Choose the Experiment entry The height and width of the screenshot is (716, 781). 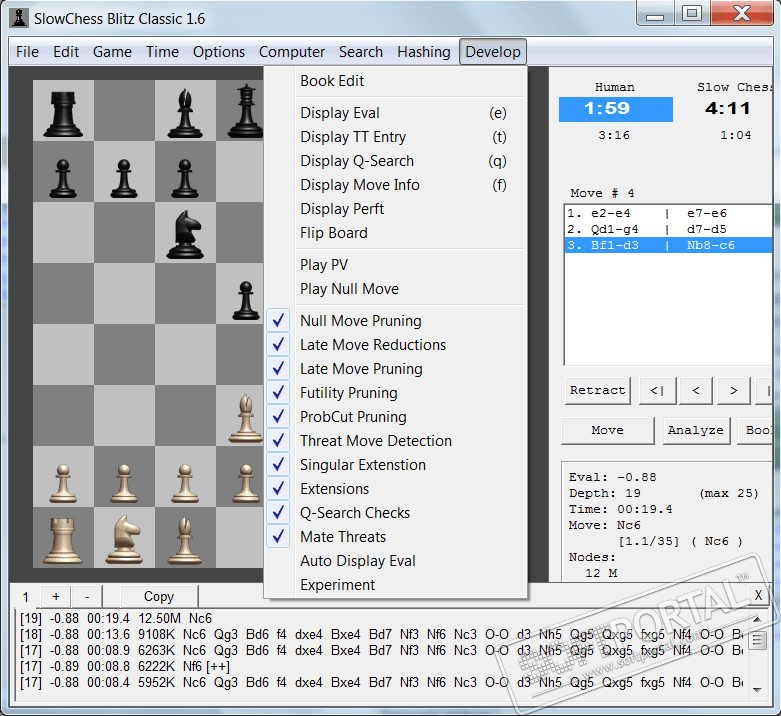(395, 585)
